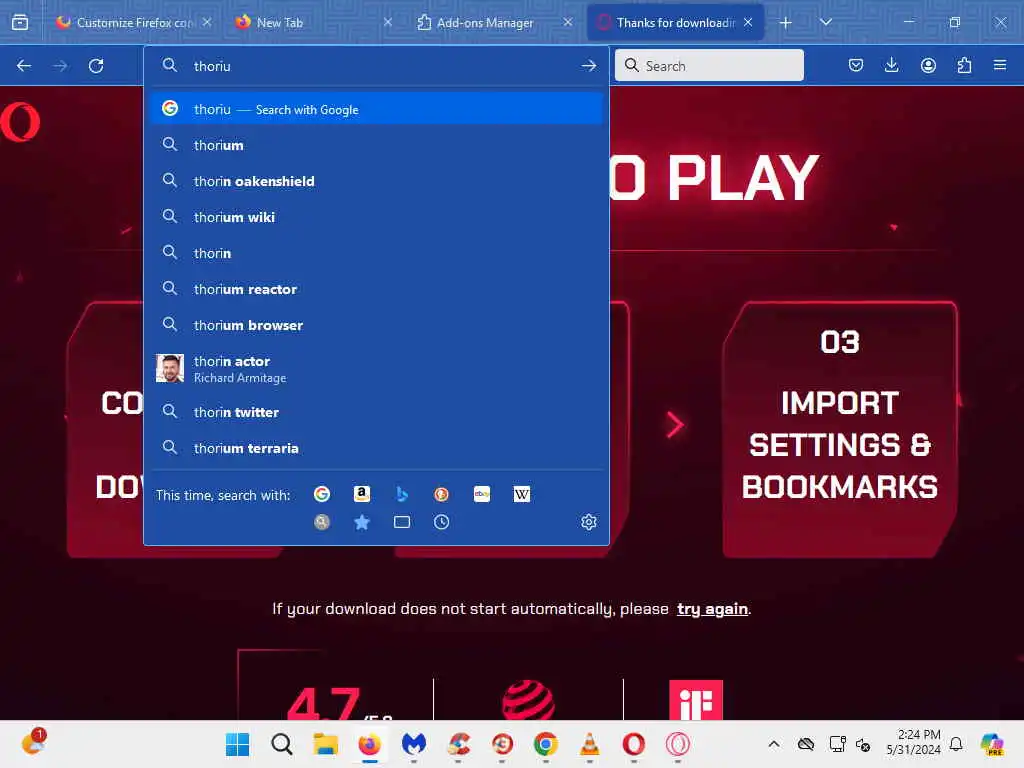Switch to Customize Firefox tab
The image size is (1024, 768).
coord(134,22)
